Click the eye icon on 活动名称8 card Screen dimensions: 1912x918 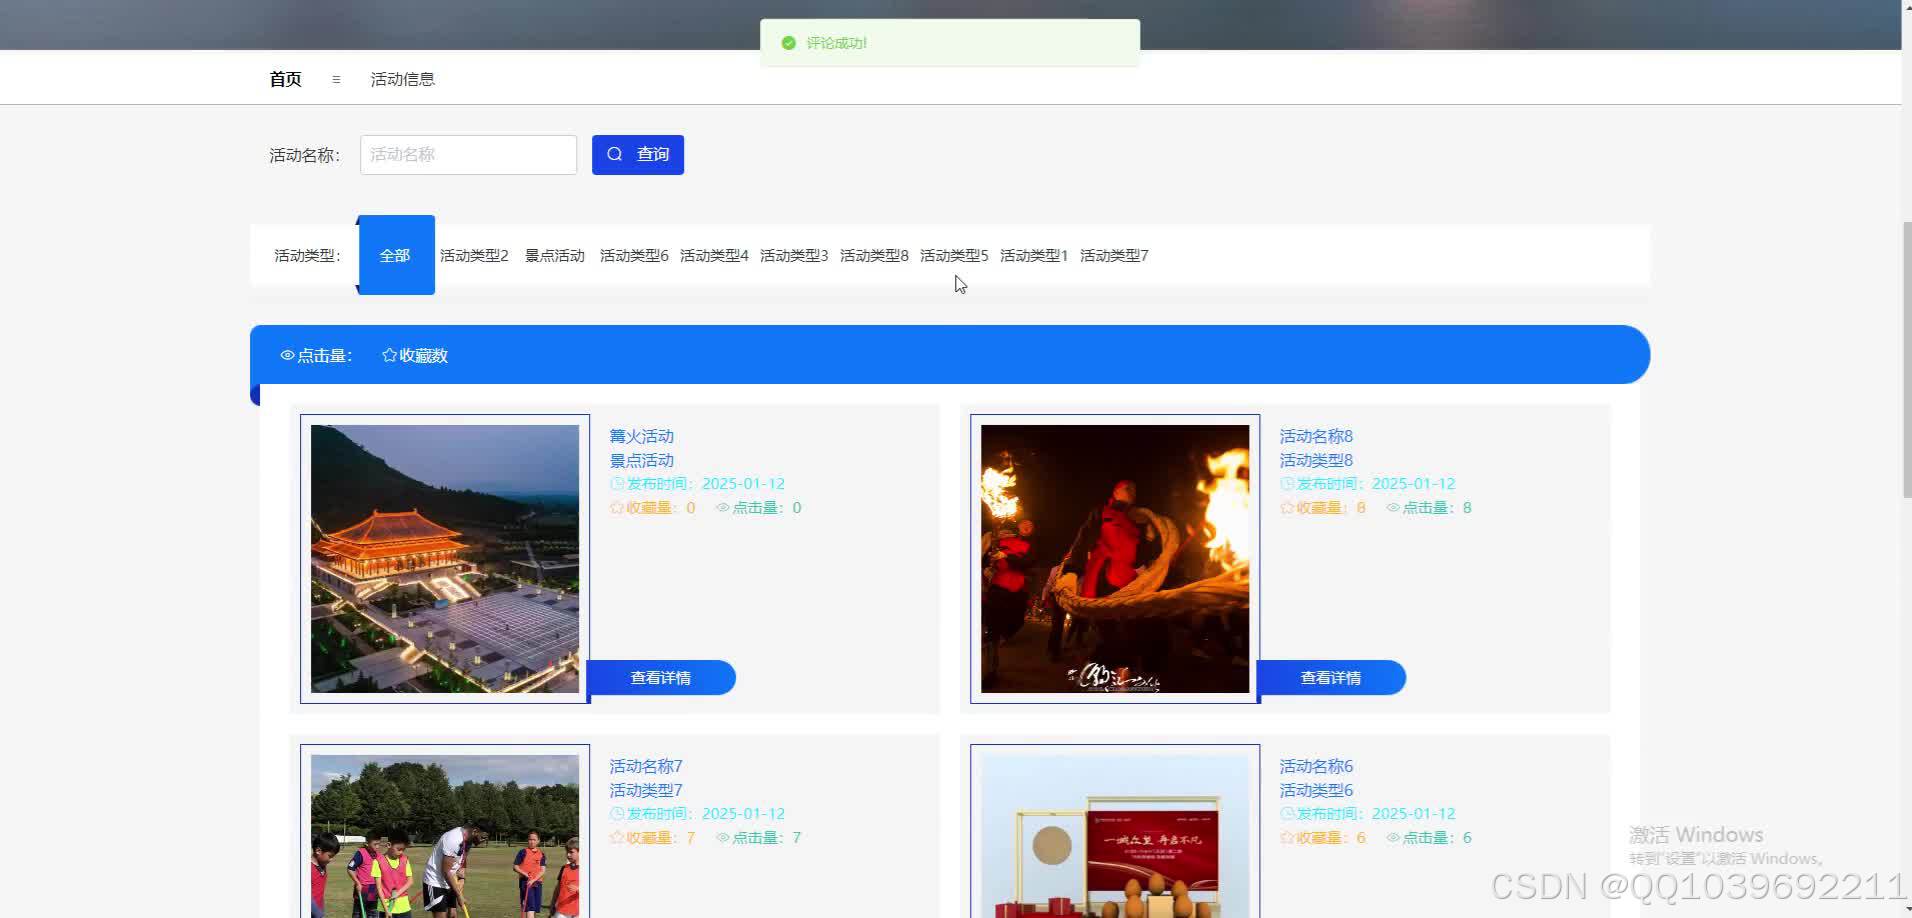[1393, 508]
